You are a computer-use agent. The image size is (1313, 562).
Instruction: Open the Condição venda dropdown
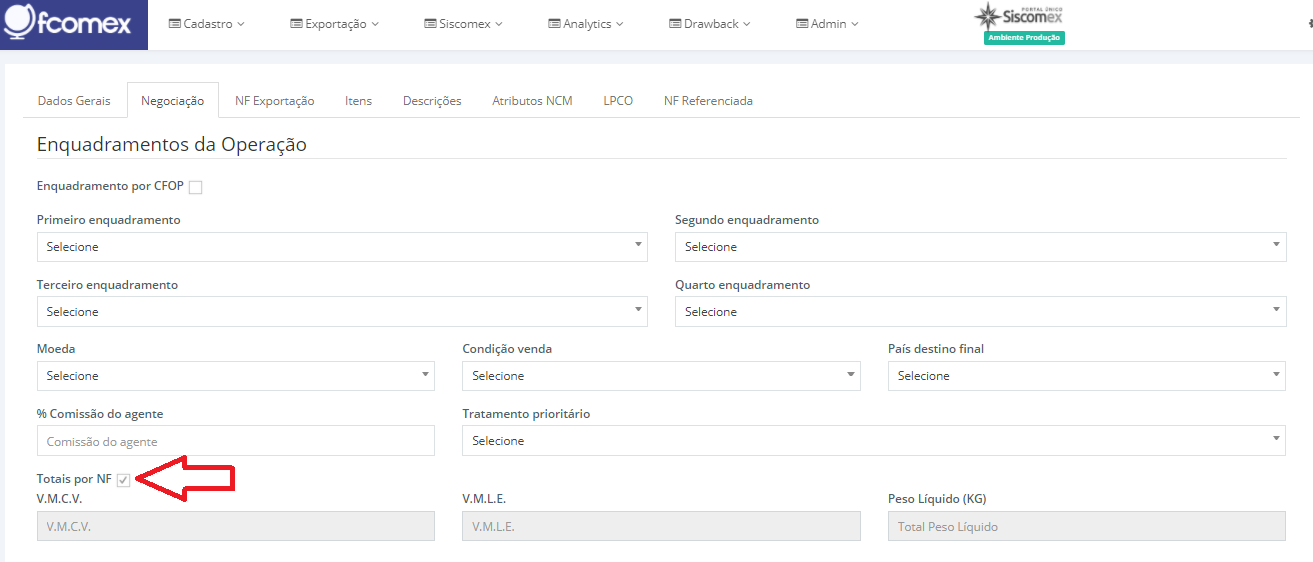tap(661, 376)
